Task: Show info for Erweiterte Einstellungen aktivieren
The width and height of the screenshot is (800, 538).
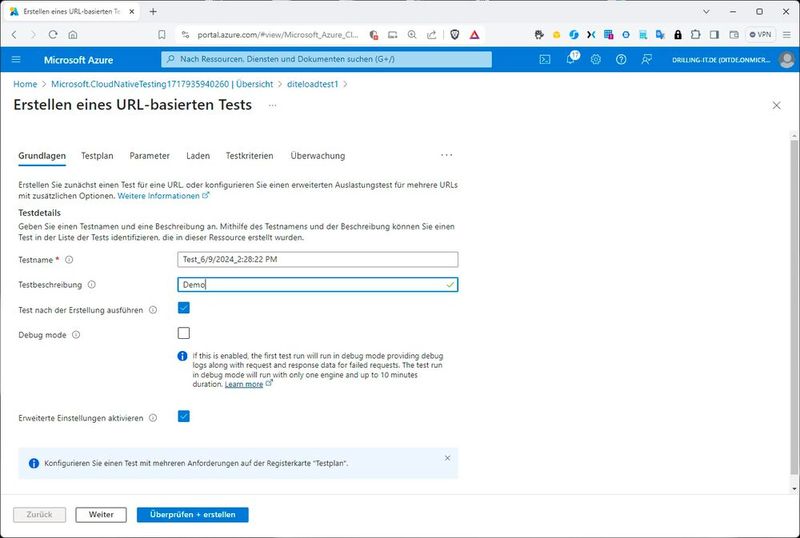Action: click(153, 418)
